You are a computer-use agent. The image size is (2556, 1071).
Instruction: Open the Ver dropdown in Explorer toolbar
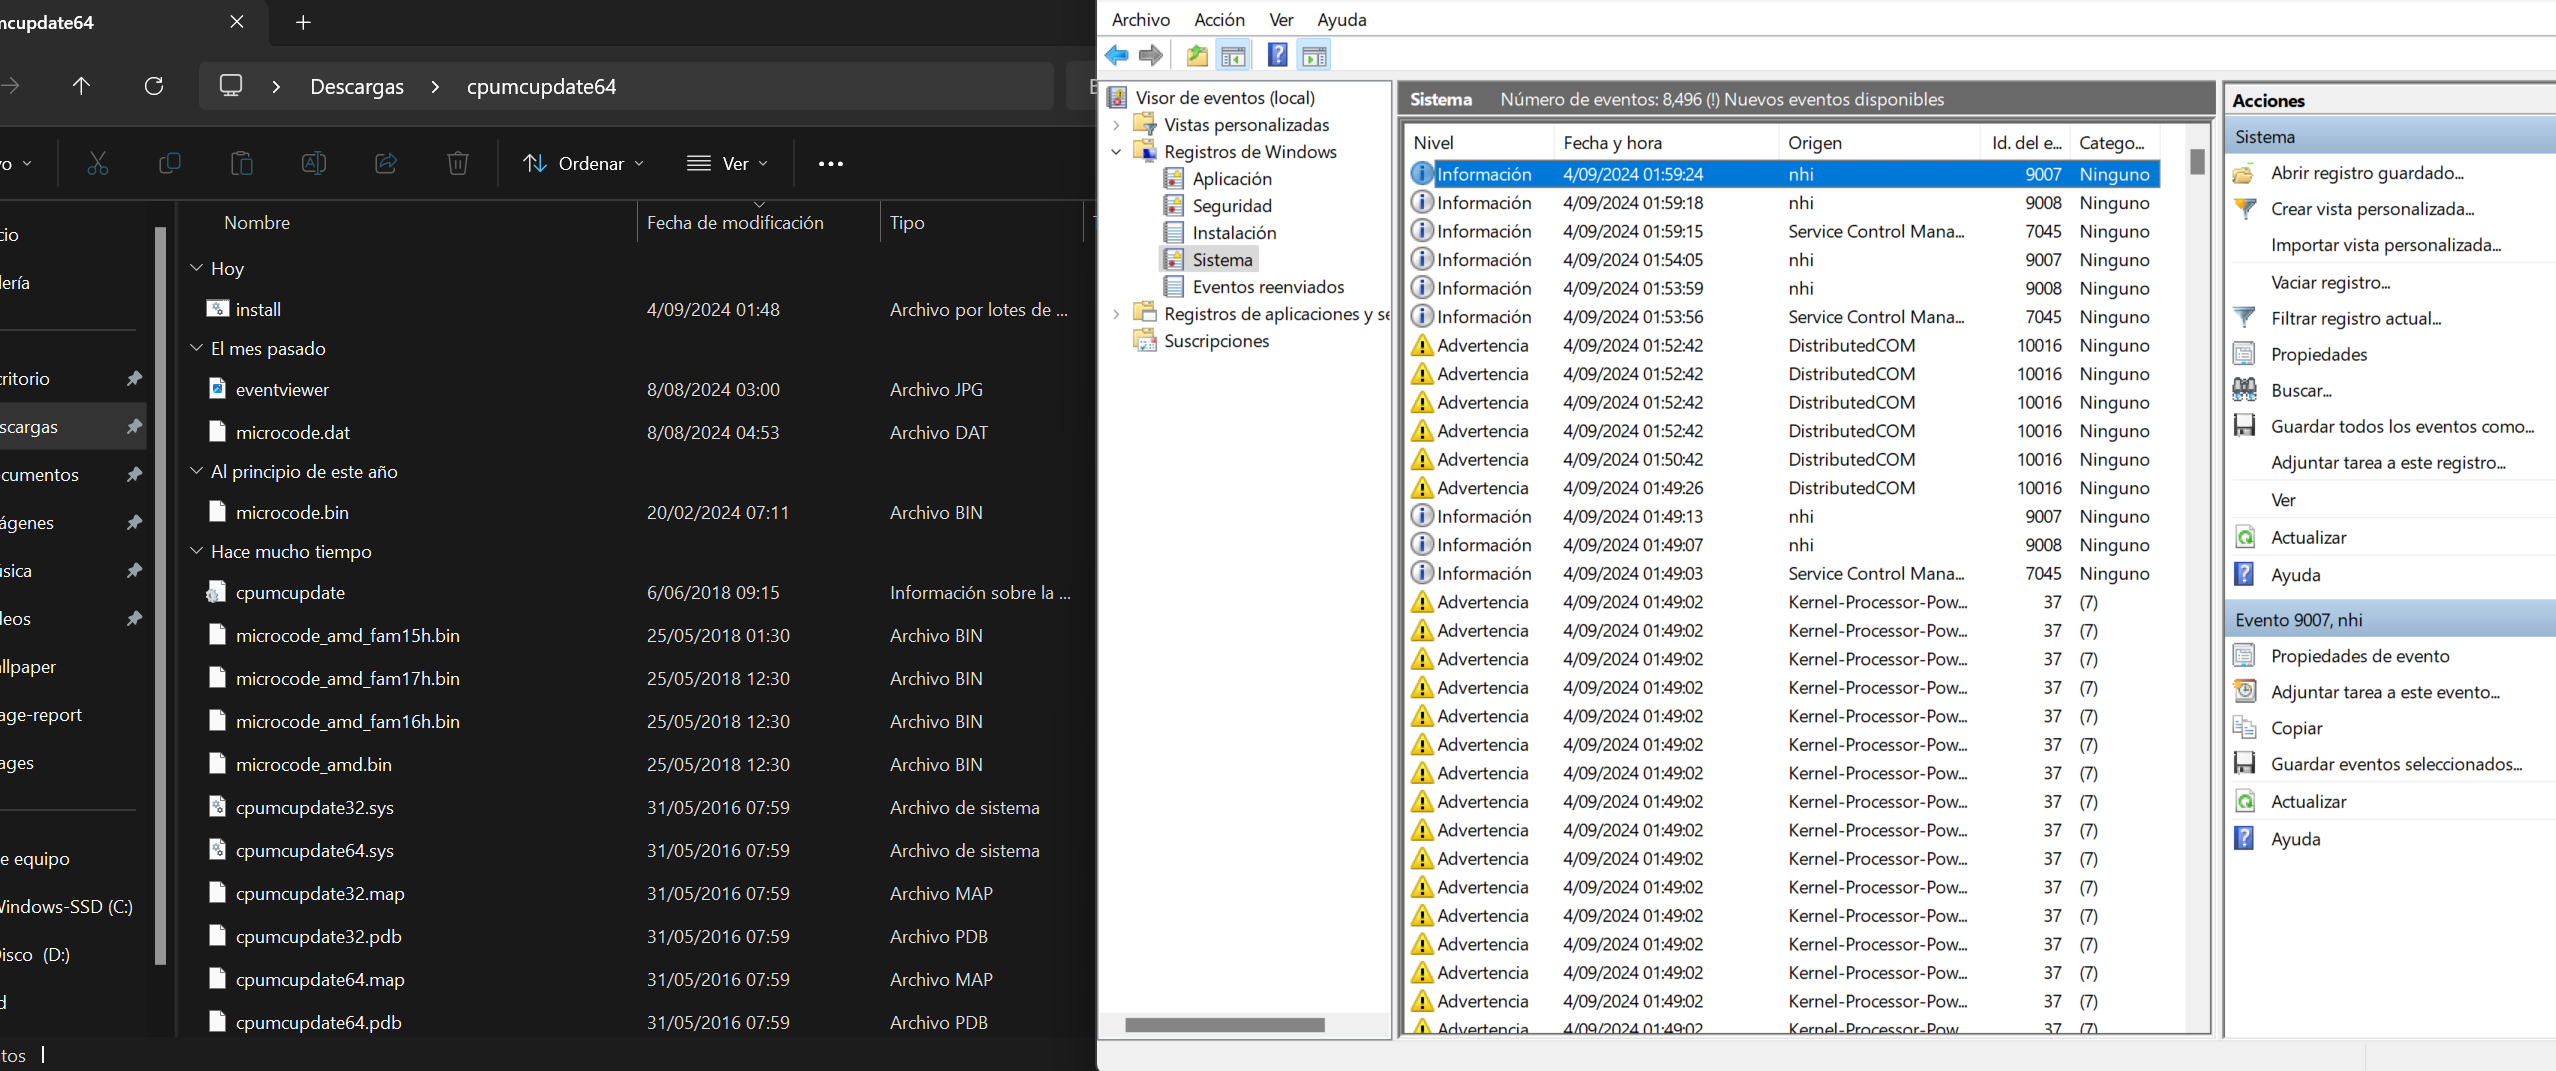pyautogui.click(x=728, y=164)
